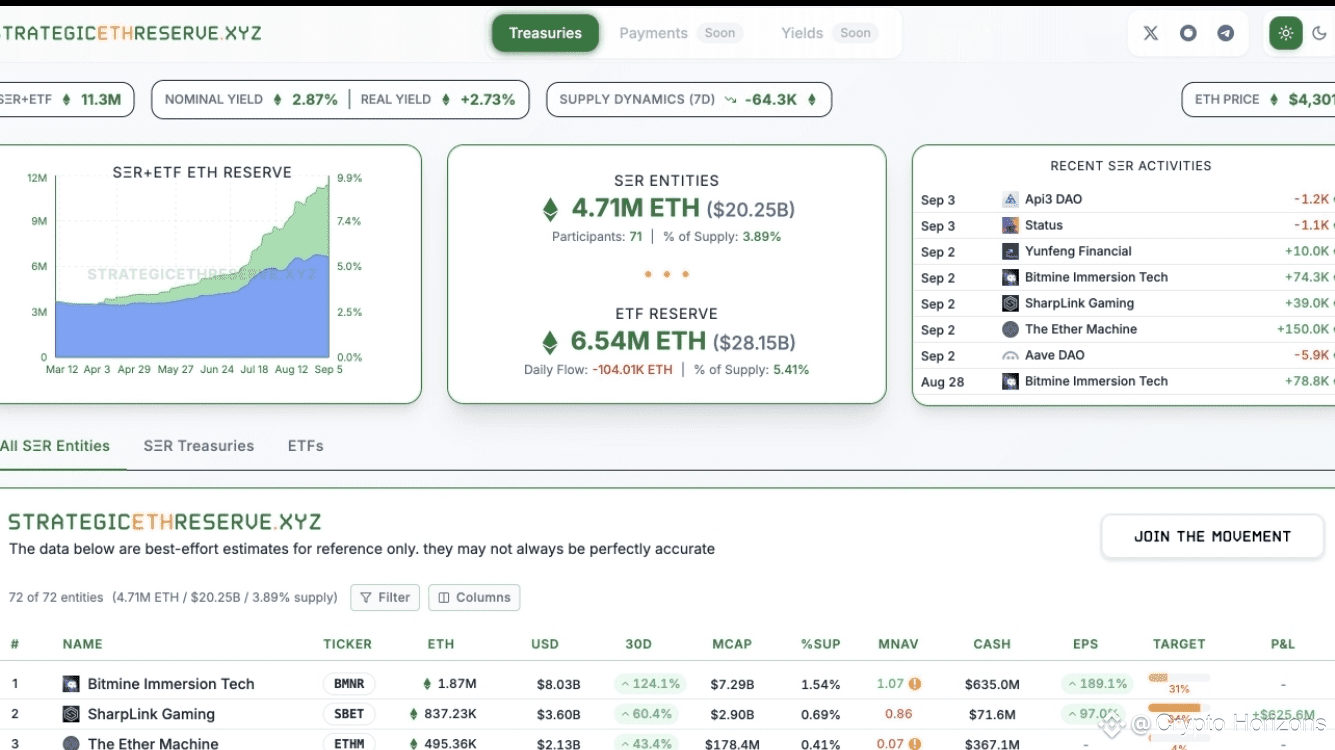
Task: Click the Sep 2 Bitmine Immersion logo icon
Action: 1010,277
